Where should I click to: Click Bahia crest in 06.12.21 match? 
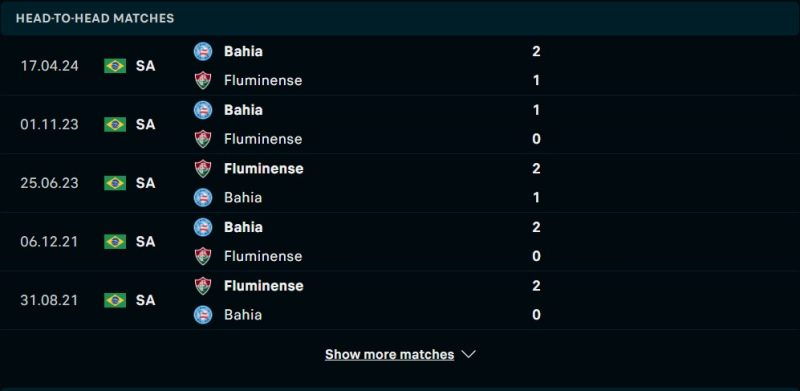tap(203, 227)
